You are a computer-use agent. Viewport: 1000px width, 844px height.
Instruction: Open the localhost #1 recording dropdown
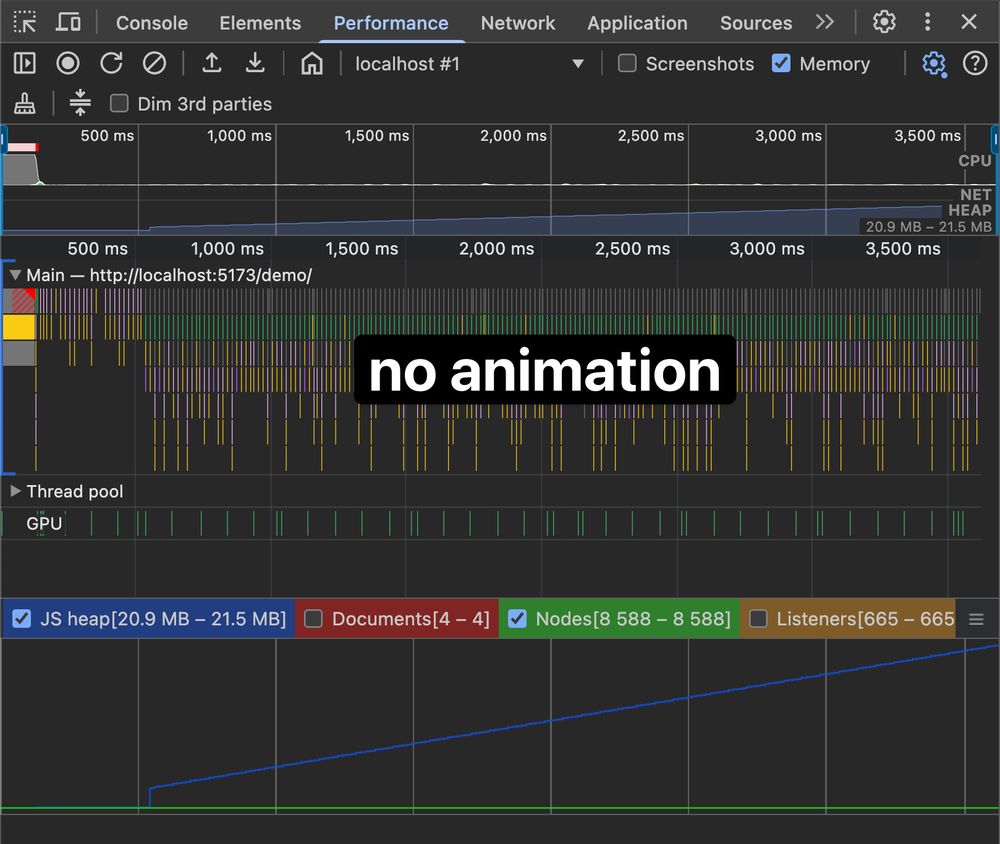click(469, 64)
